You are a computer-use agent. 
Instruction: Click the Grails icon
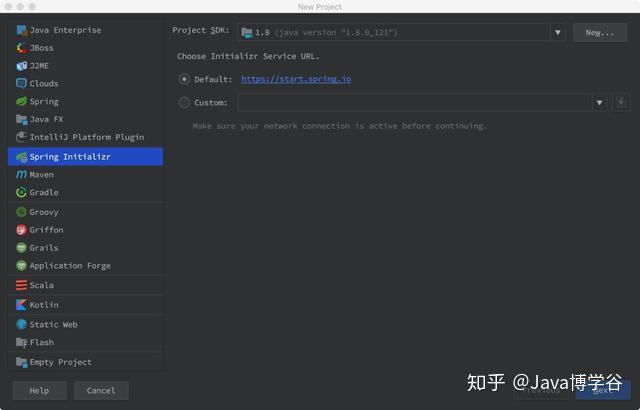[22, 248]
